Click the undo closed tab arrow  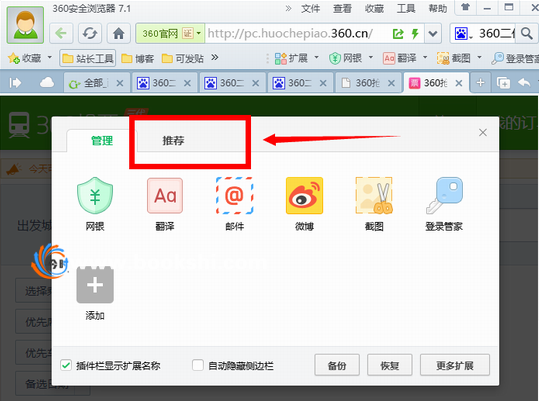pyautogui.click(x=524, y=82)
